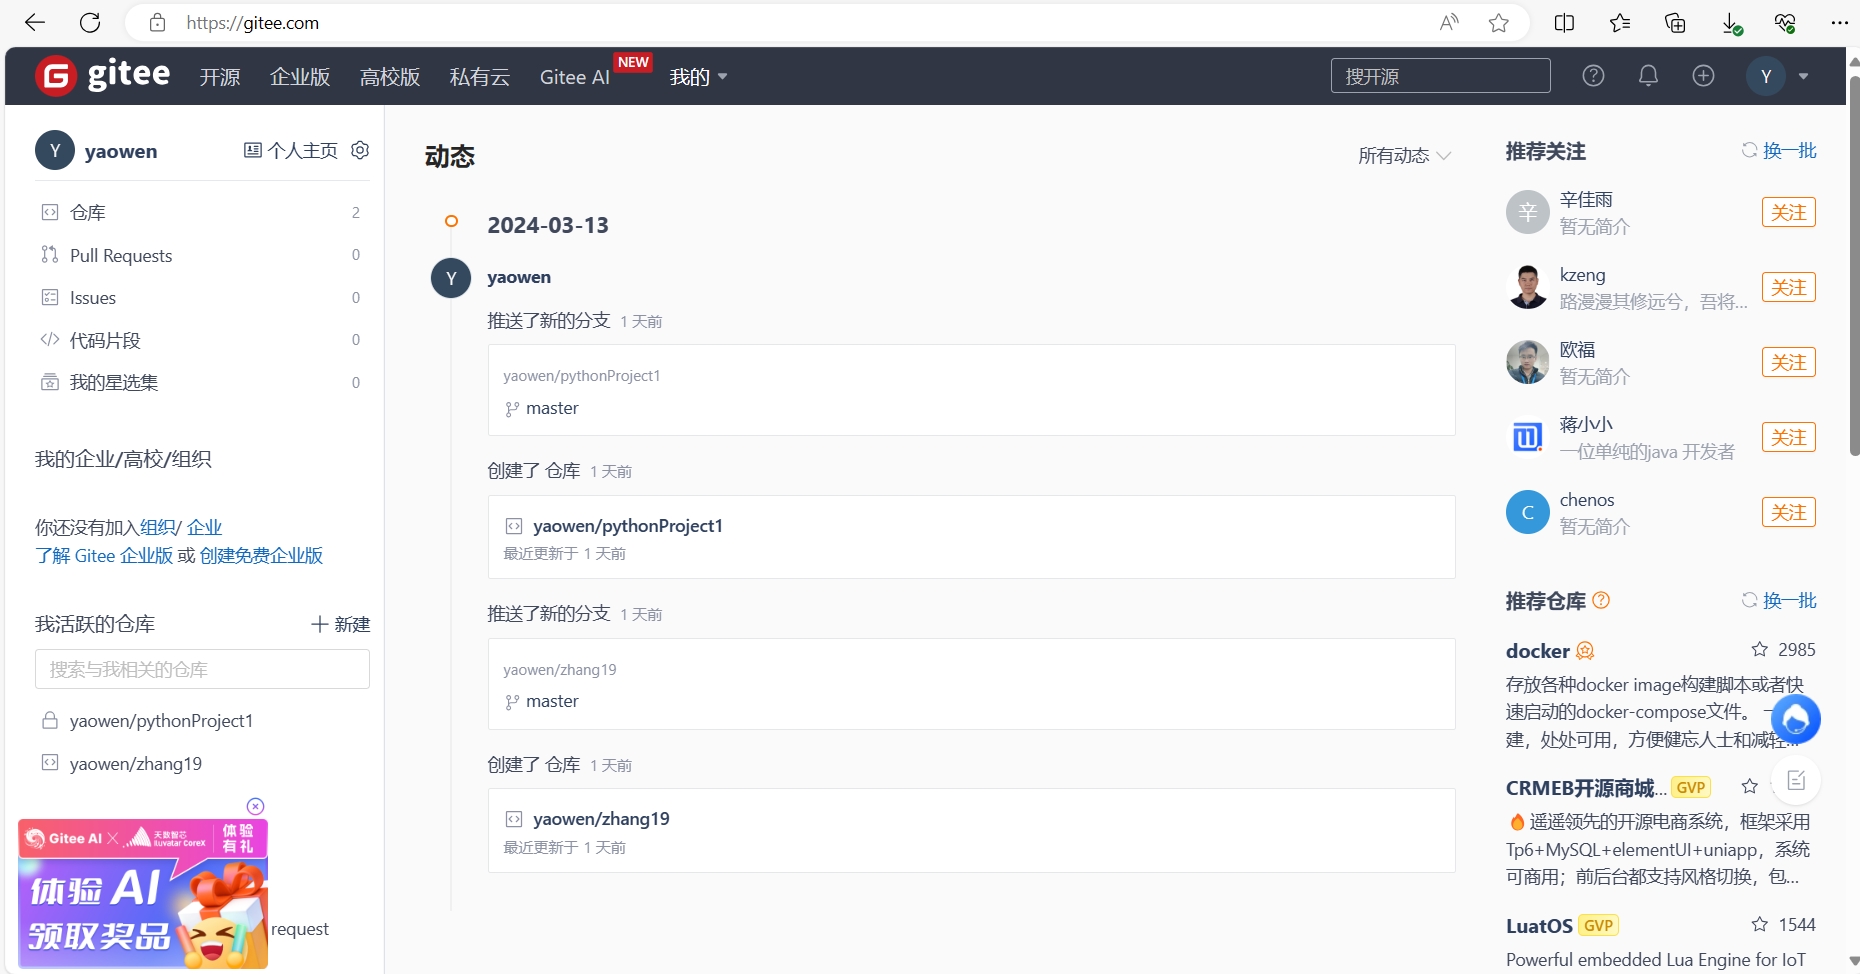Open the help question mark icon
This screenshot has height=974, width=1860.
(x=1593, y=76)
